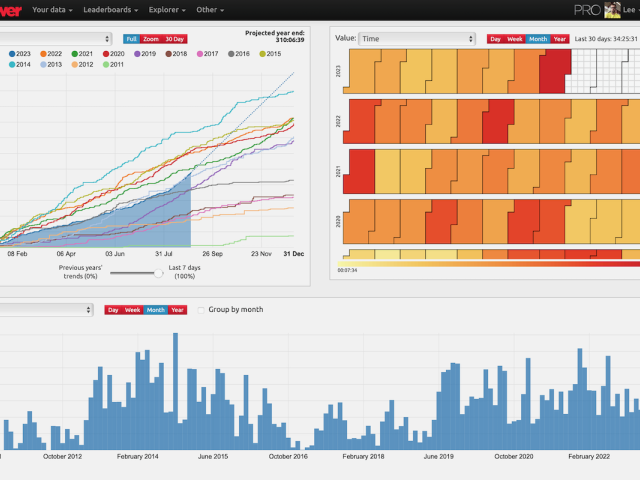640x480 pixels.
Task: Select the Full view on line chart
Action: pyautogui.click(x=131, y=39)
